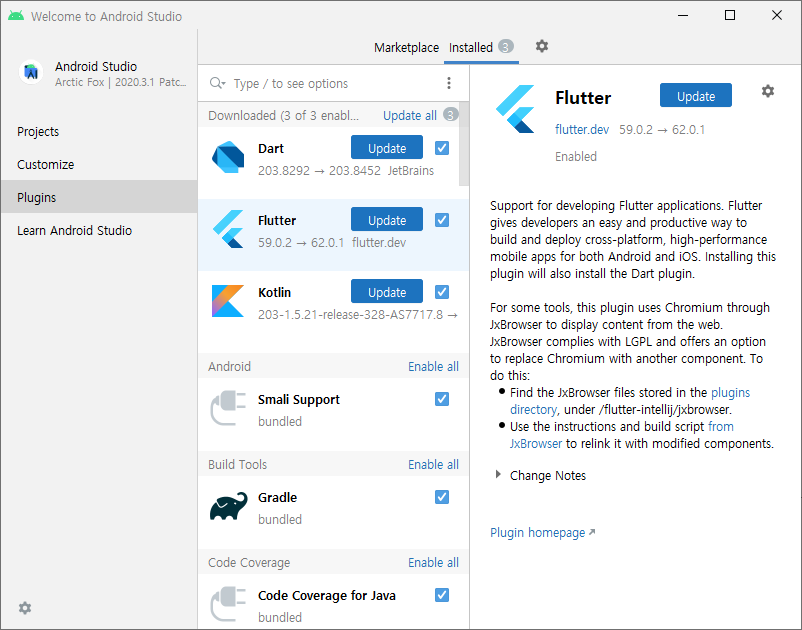Click the Code Coverage for Java plug icon
Screen dimensions: 802x630
point(228,603)
